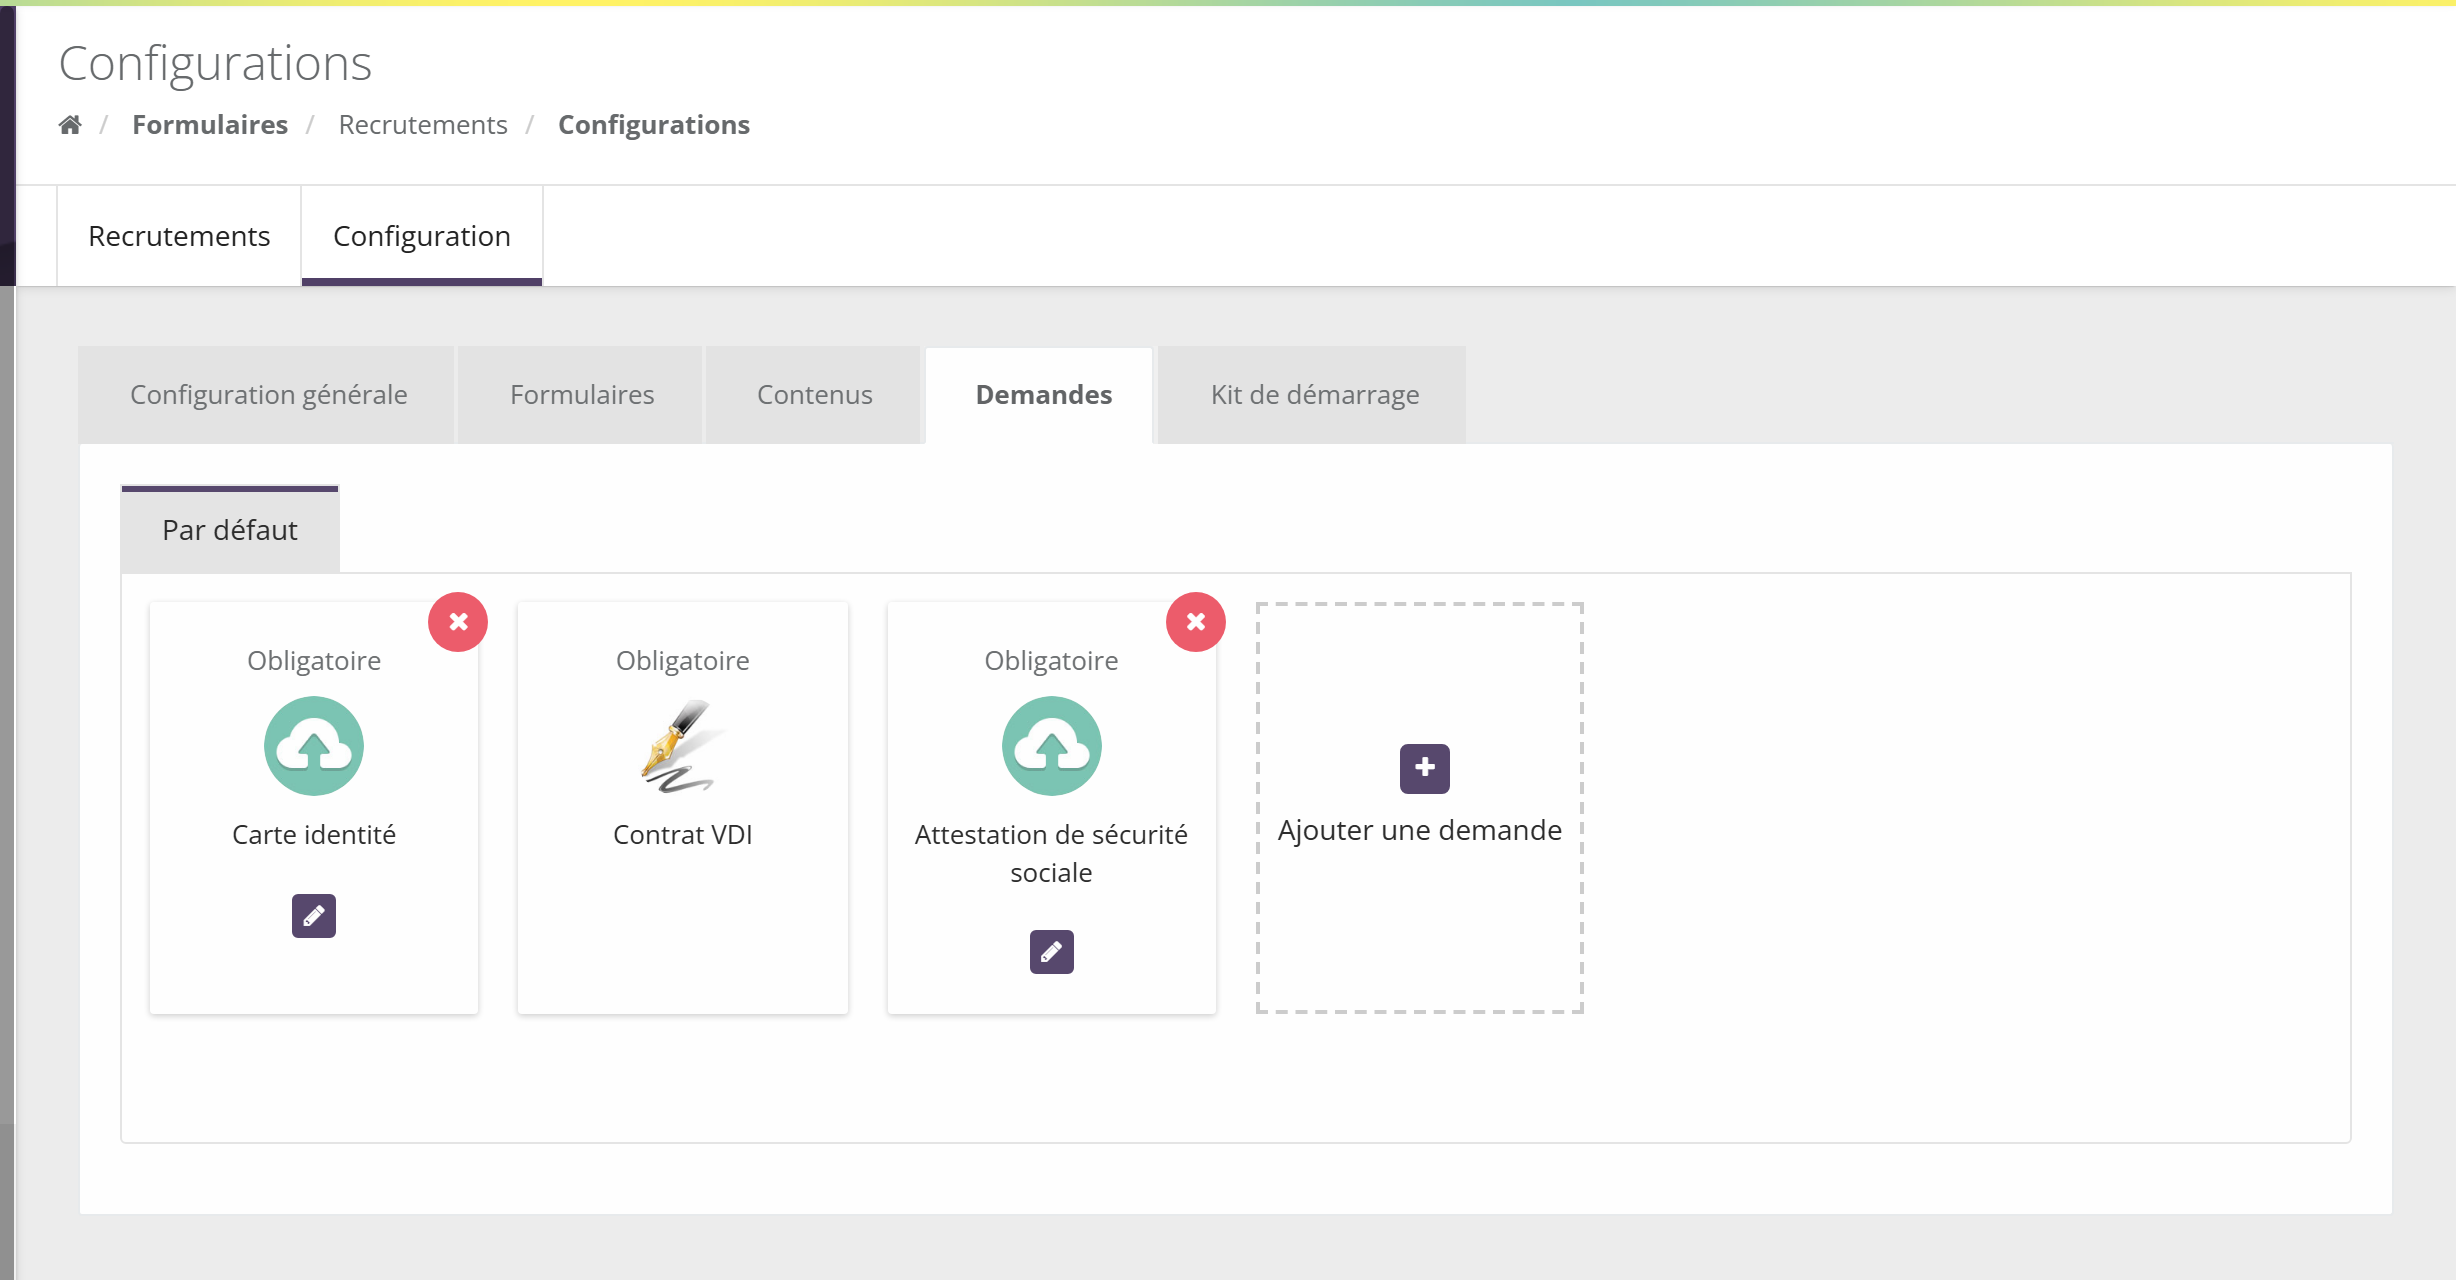Open the Recrutements top tab

pyautogui.click(x=179, y=236)
